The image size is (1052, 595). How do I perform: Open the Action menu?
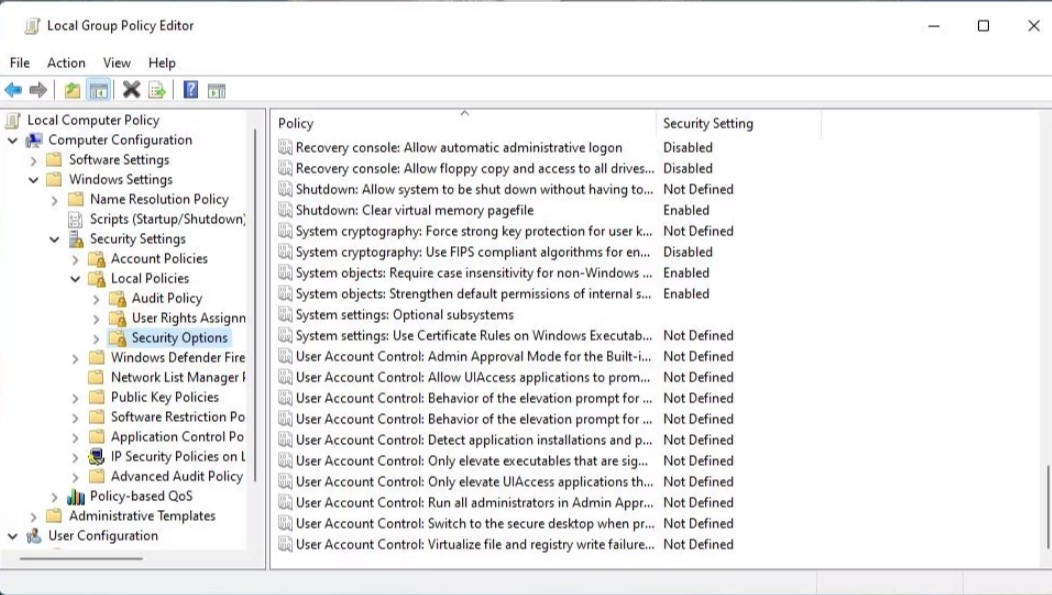(66, 63)
